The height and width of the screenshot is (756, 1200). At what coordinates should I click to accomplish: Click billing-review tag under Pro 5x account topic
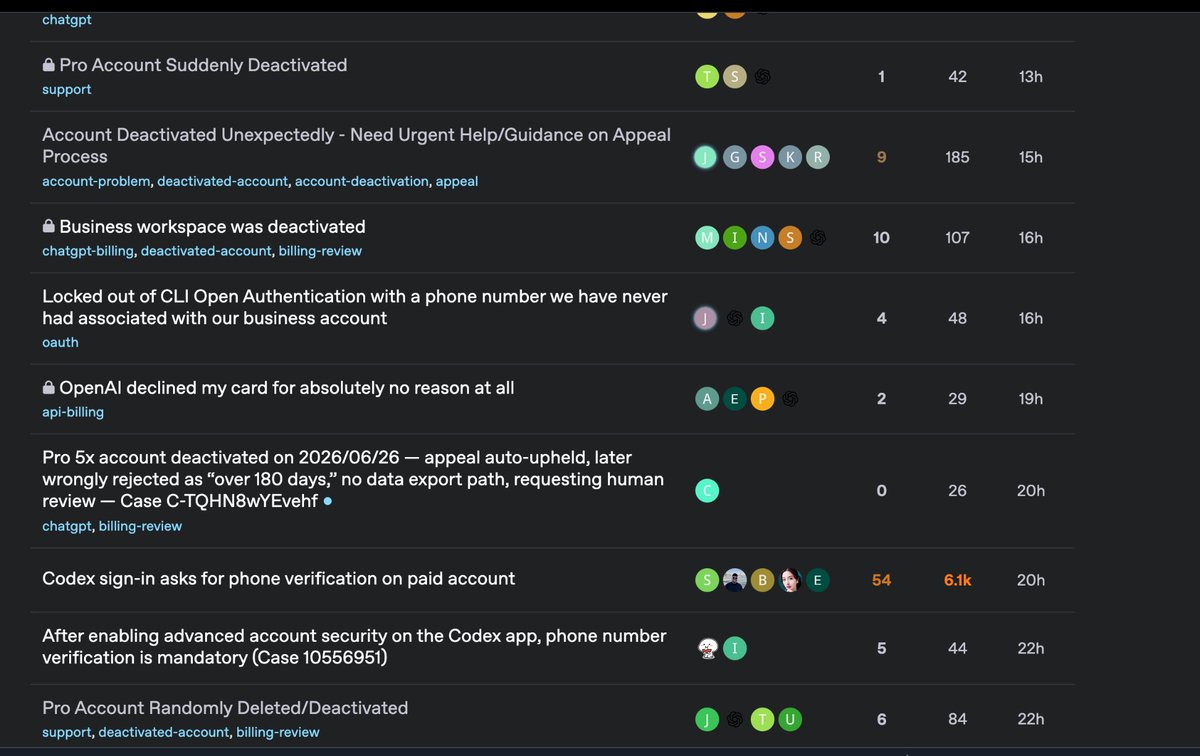[140, 526]
